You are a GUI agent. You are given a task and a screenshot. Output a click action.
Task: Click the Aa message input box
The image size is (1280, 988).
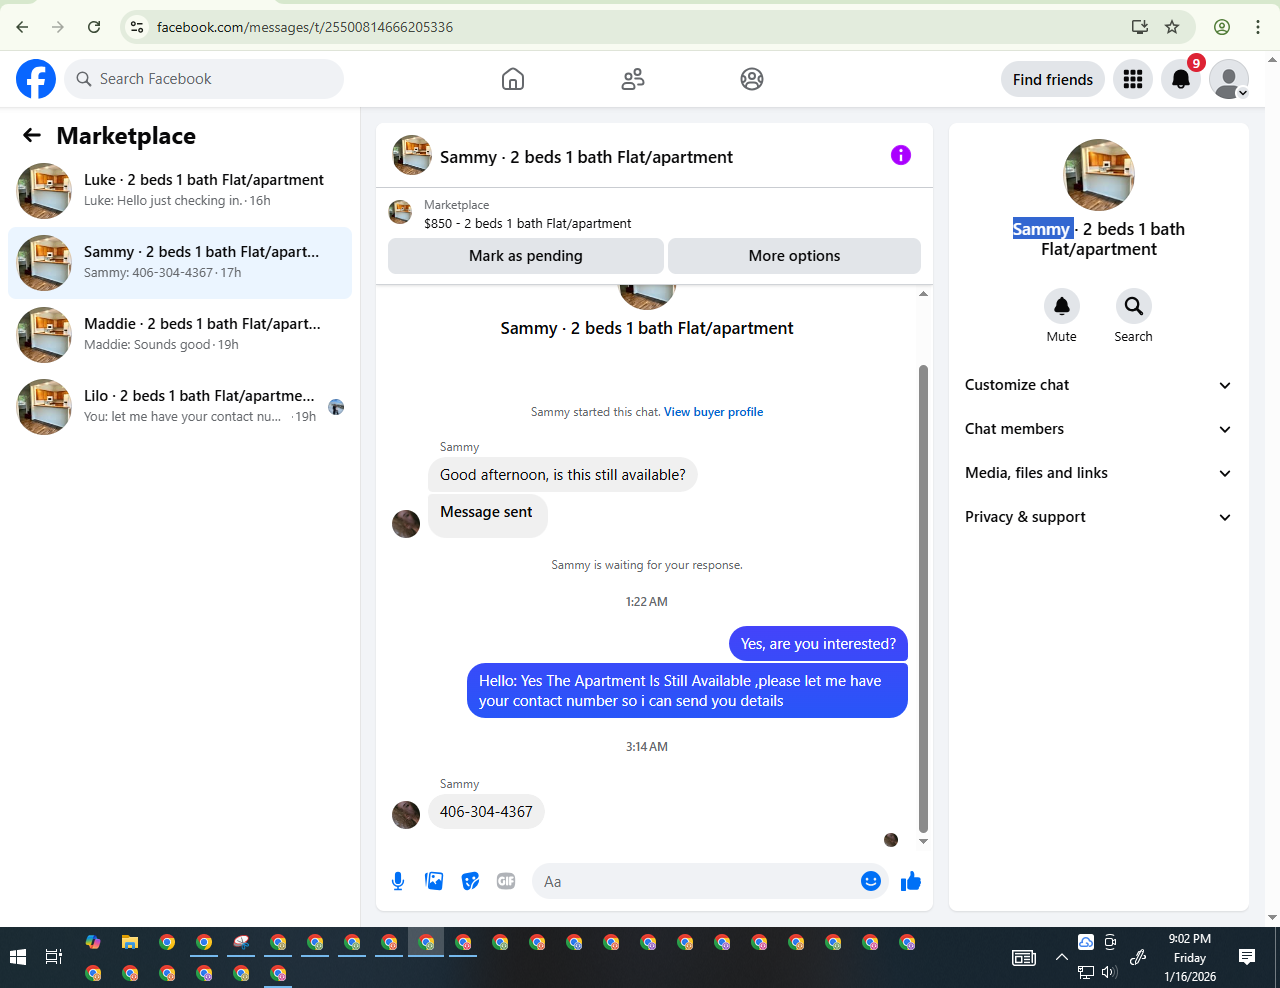coord(697,881)
